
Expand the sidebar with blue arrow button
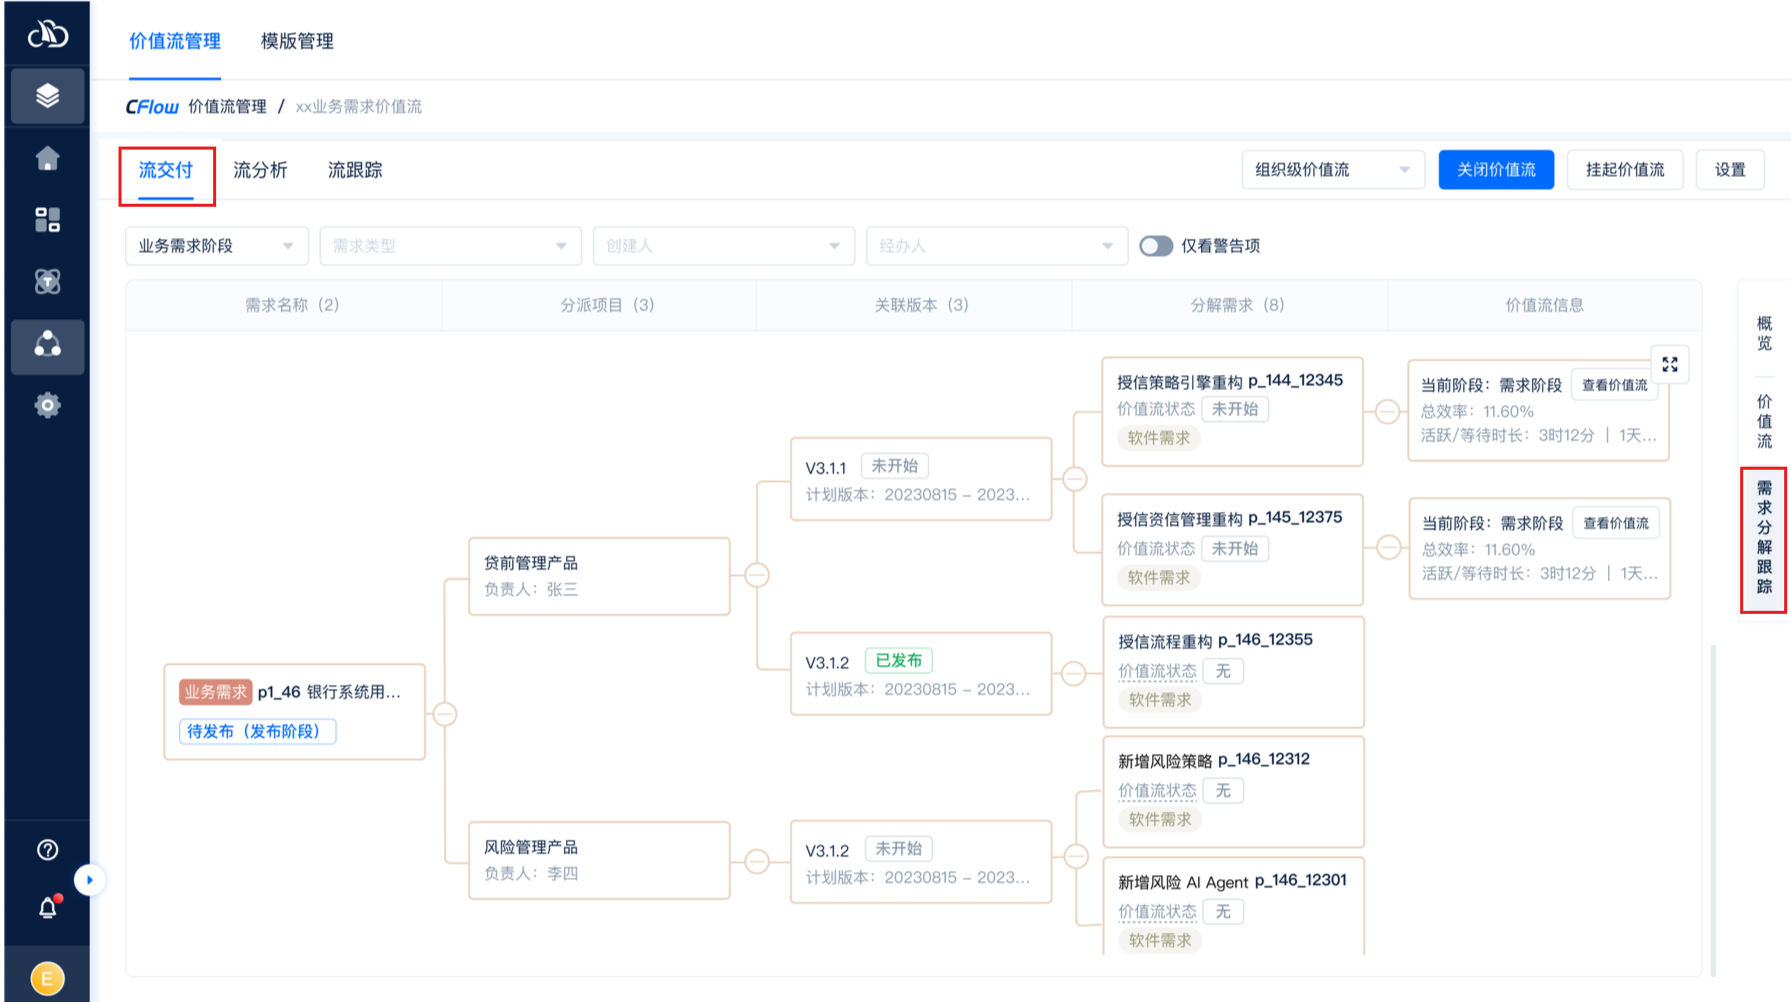[90, 880]
